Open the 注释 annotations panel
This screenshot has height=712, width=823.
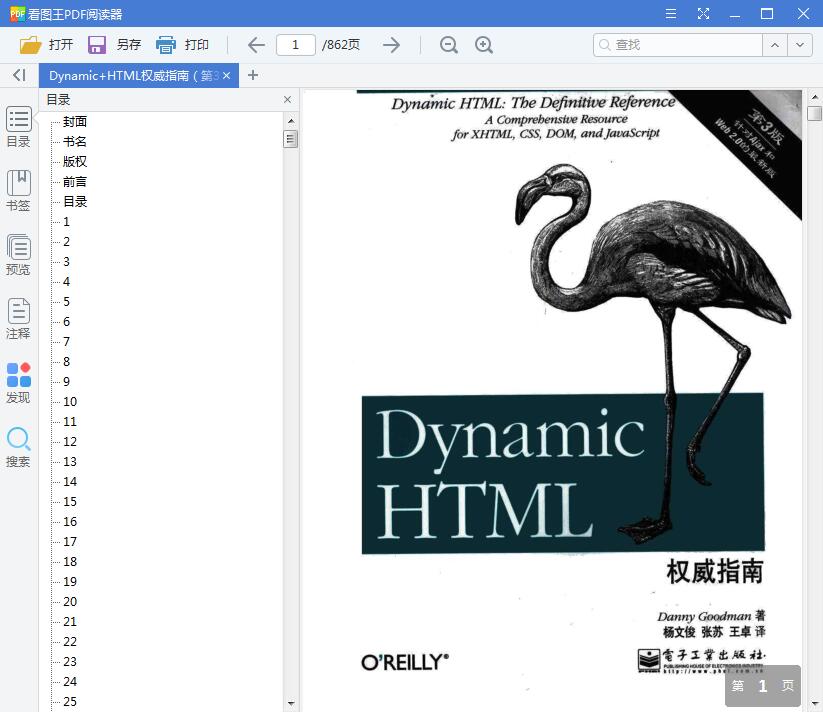(18, 321)
